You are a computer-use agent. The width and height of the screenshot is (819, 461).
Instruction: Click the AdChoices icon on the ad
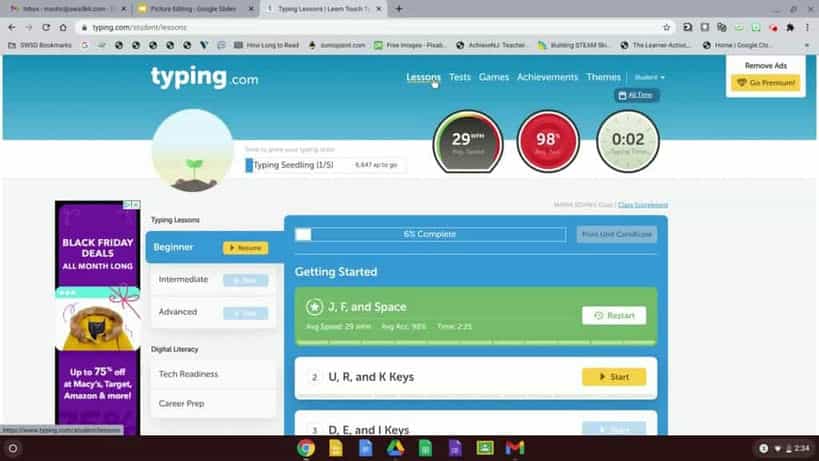pos(127,205)
